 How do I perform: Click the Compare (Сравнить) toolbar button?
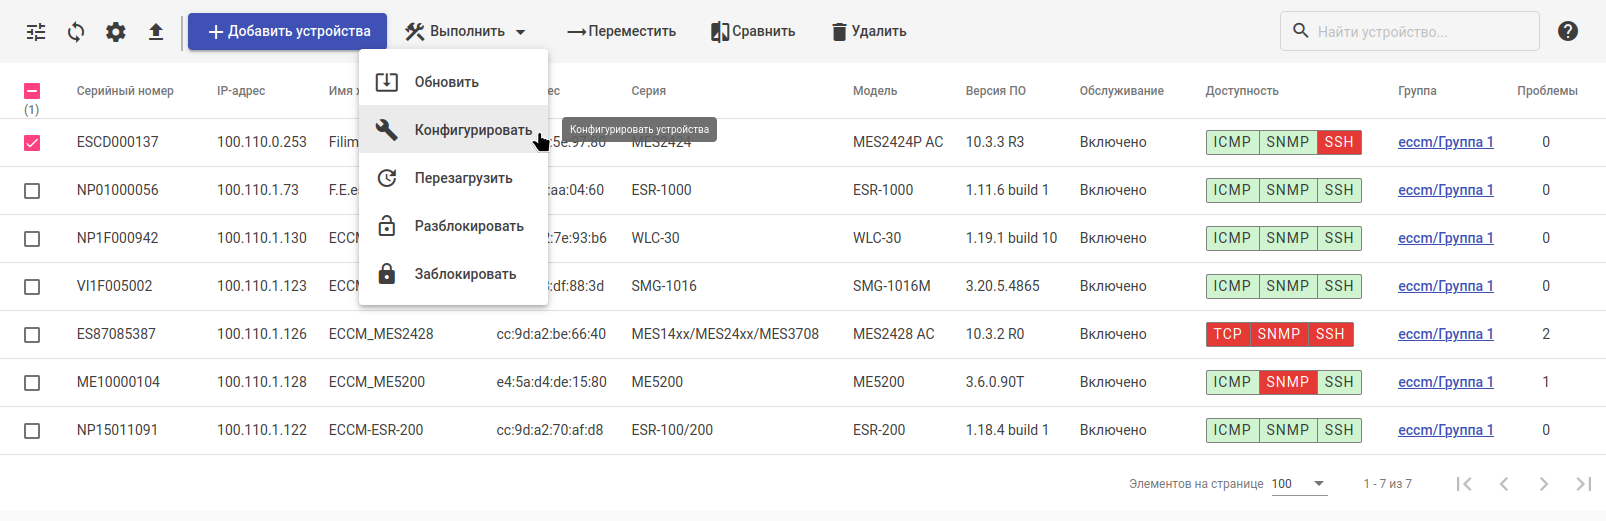753,32
